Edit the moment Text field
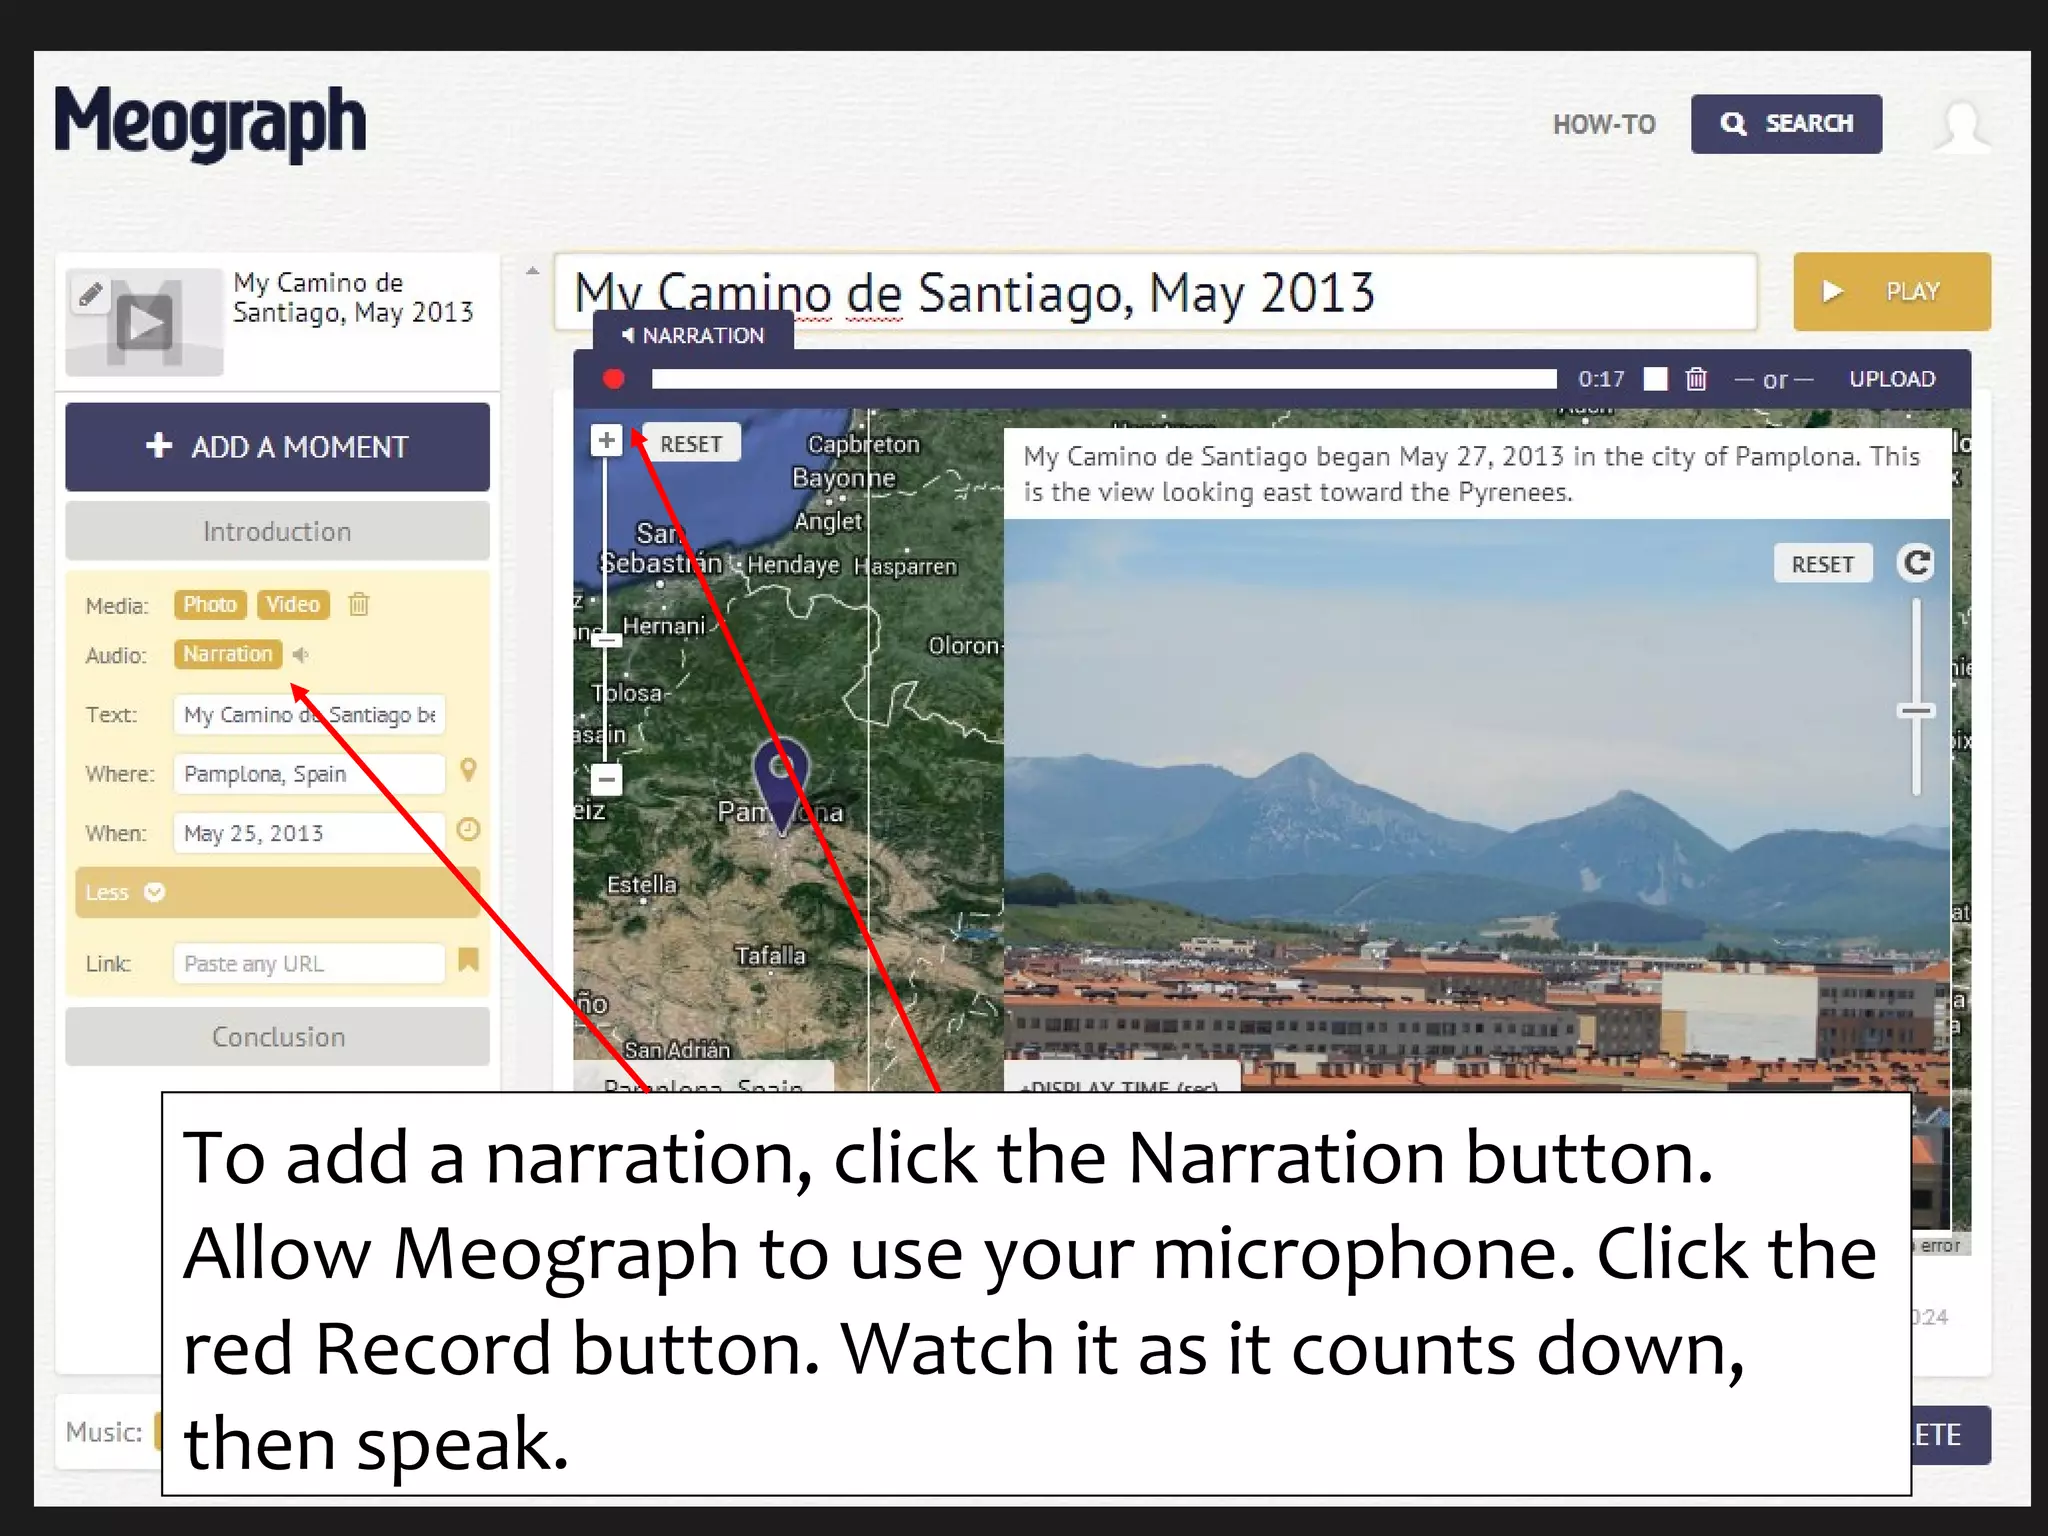Screen dimensions: 2048x1536 click(309, 715)
